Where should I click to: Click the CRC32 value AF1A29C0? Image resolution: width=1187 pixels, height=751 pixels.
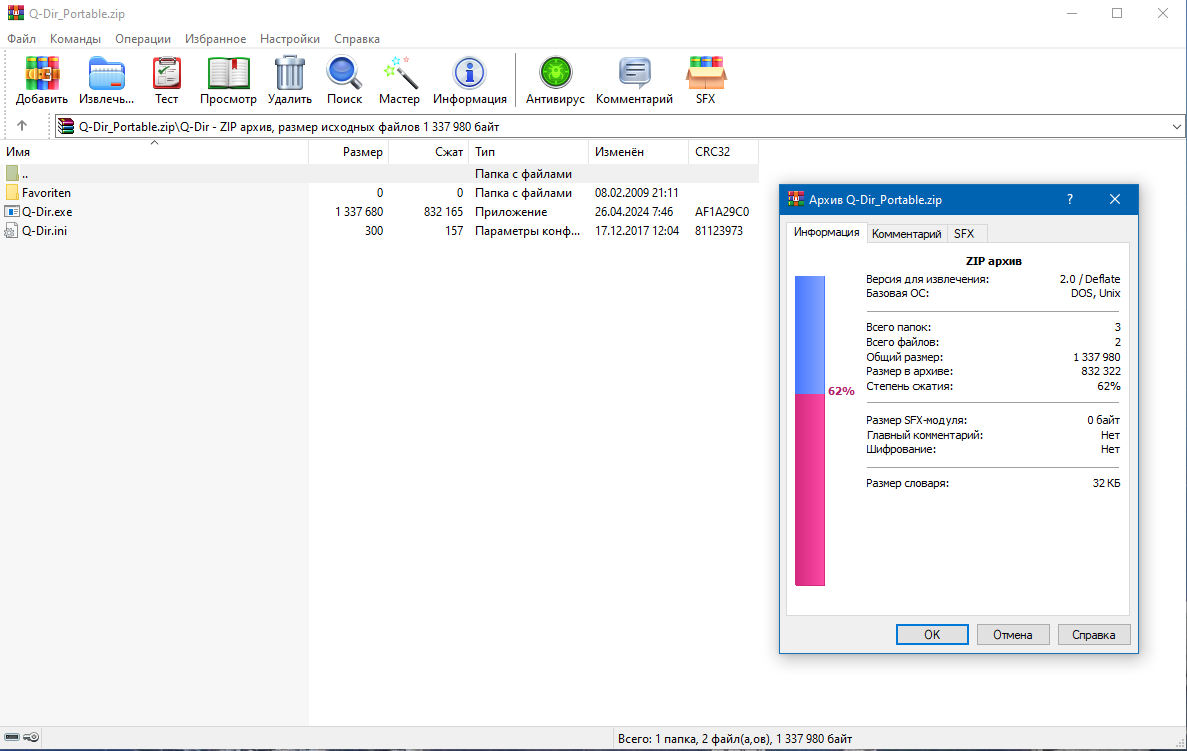pos(722,212)
